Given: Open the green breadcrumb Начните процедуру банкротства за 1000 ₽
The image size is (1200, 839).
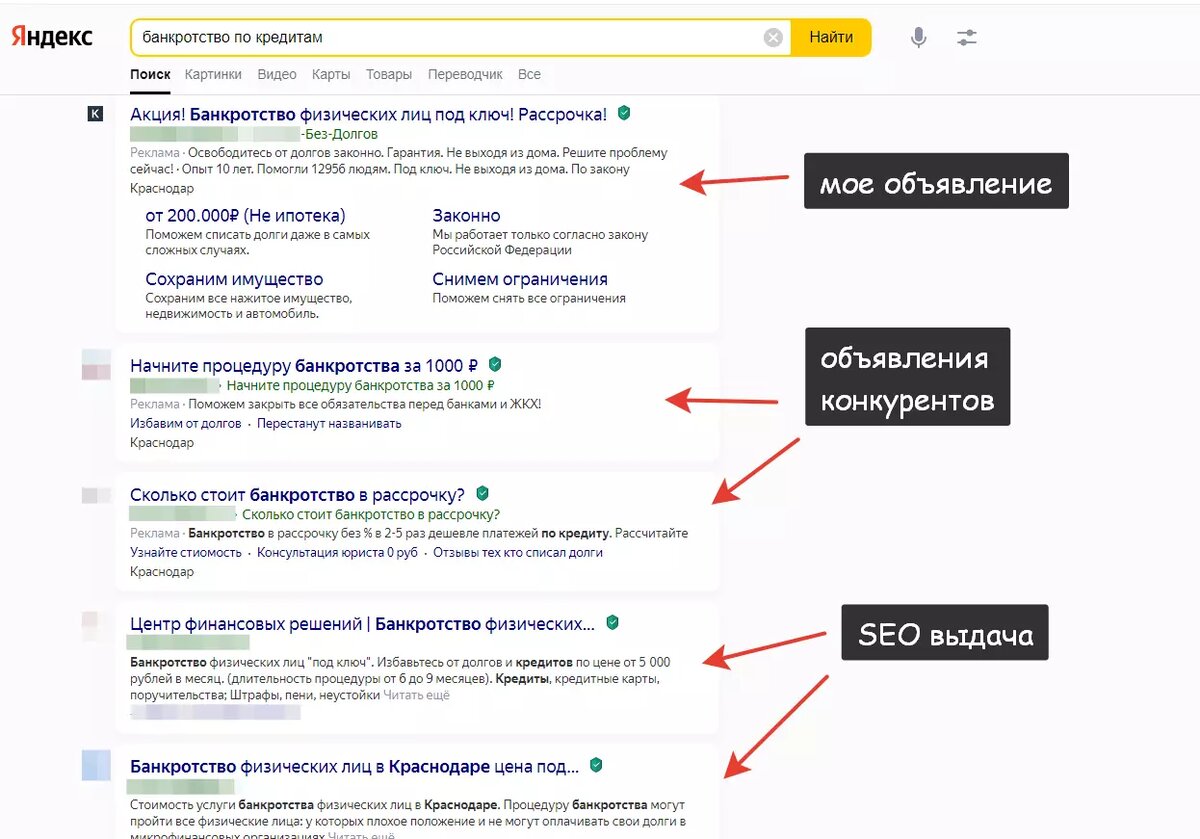Looking at the screenshot, I should pos(361,385).
